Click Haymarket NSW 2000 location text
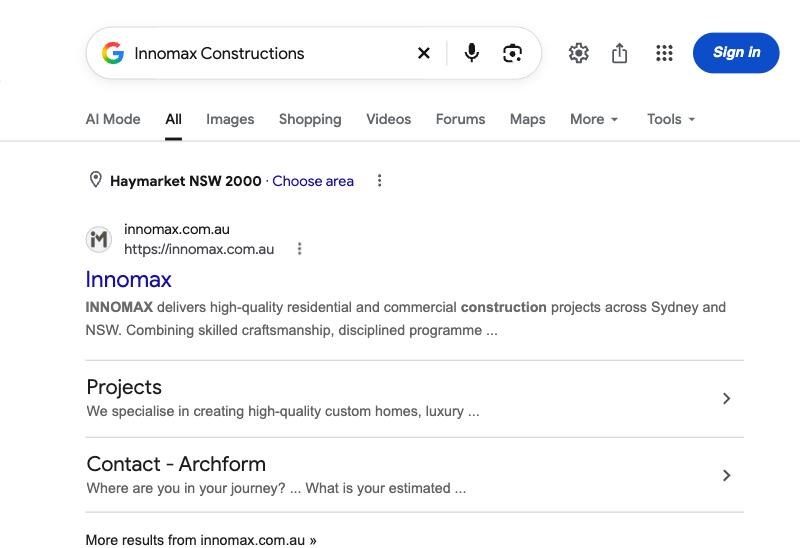Screen dimensions: 800x548 (x=186, y=181)
